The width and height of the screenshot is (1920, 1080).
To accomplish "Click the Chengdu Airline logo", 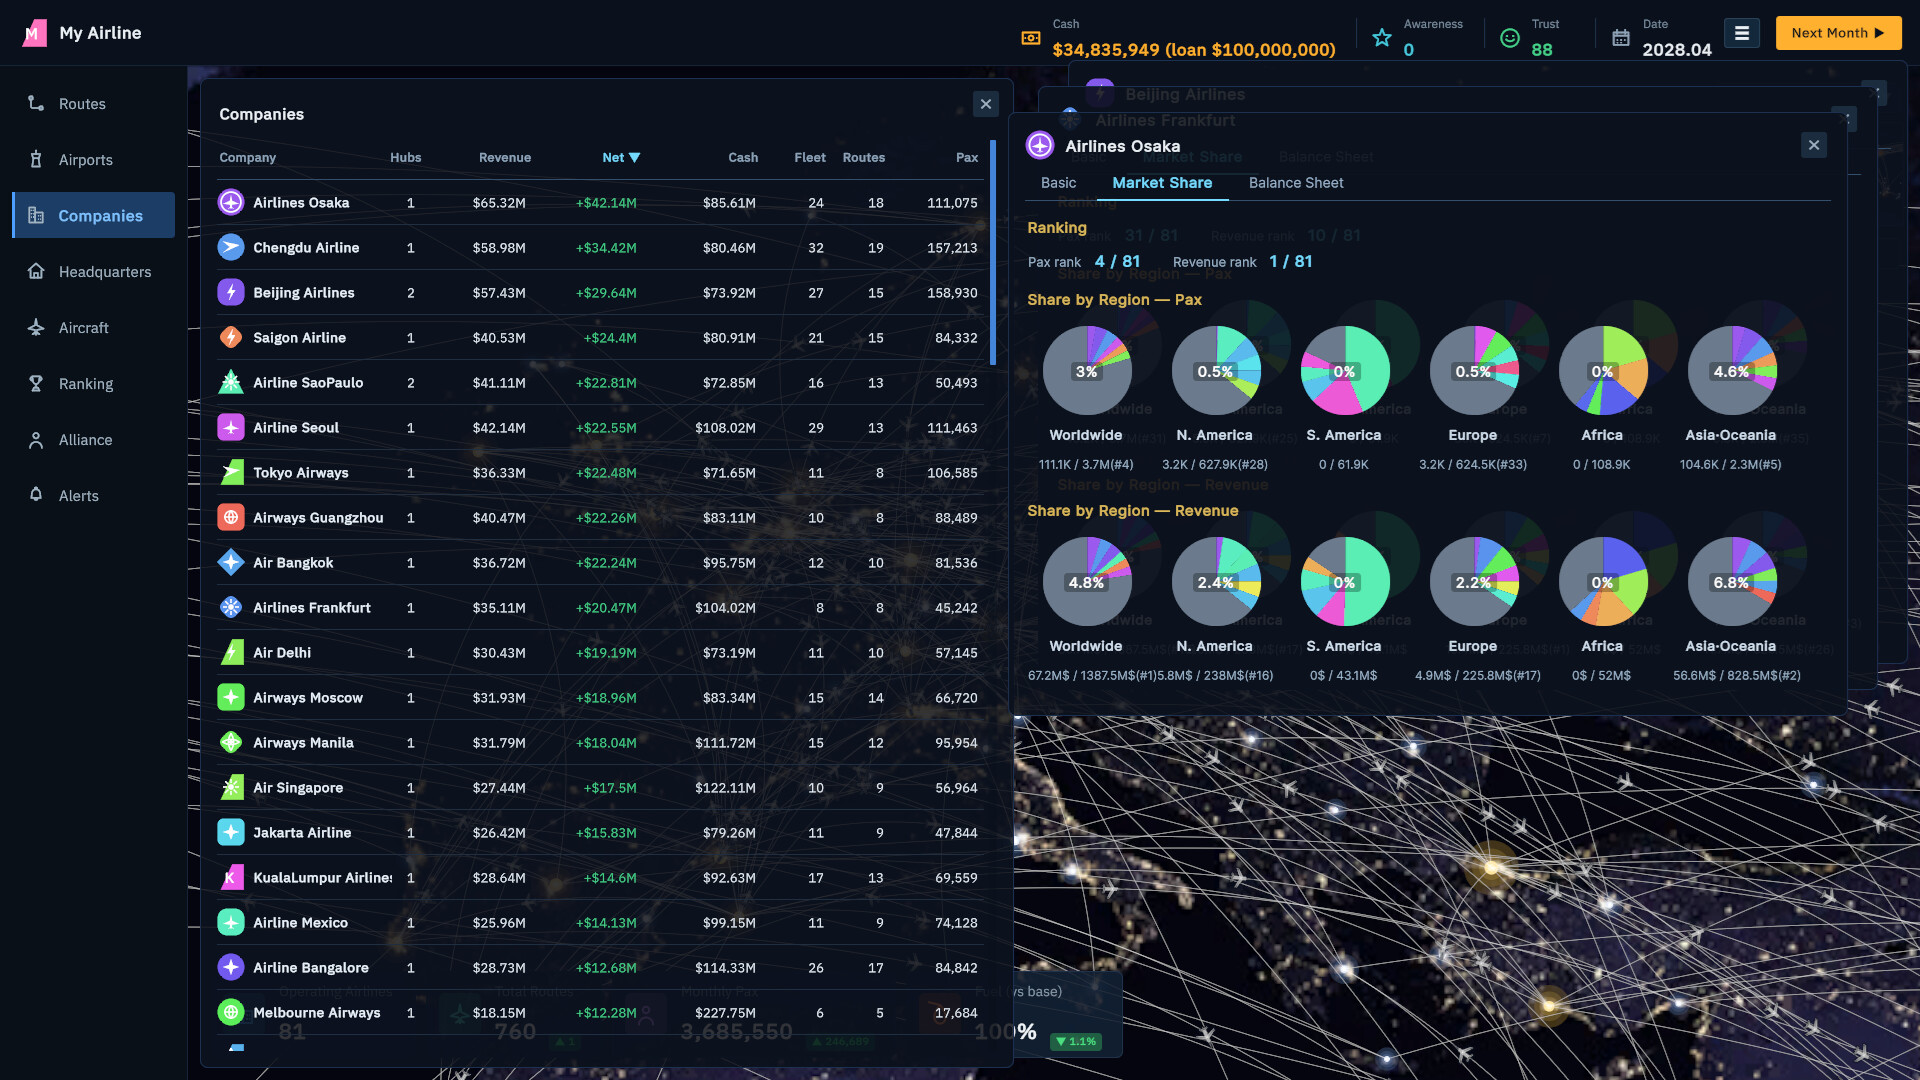I will (x=231, y=247).
